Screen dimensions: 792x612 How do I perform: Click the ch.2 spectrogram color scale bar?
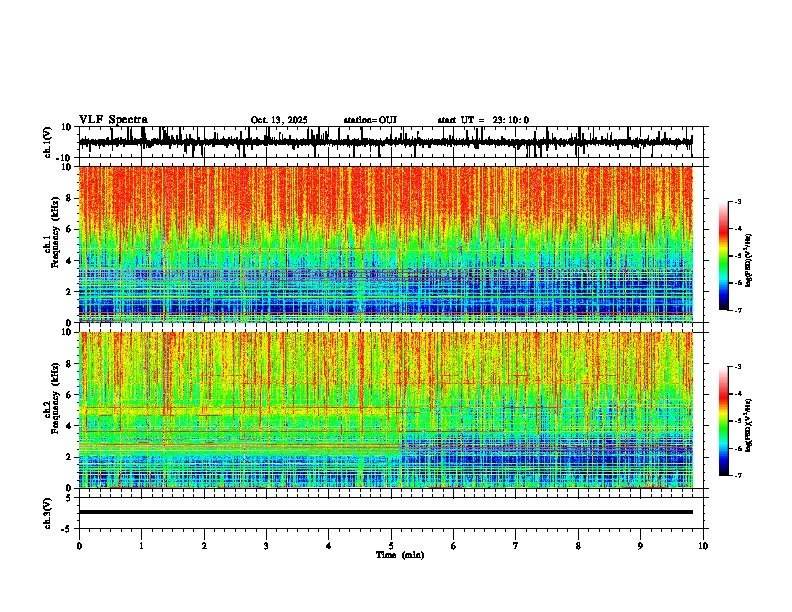click(x=724, y=421)
